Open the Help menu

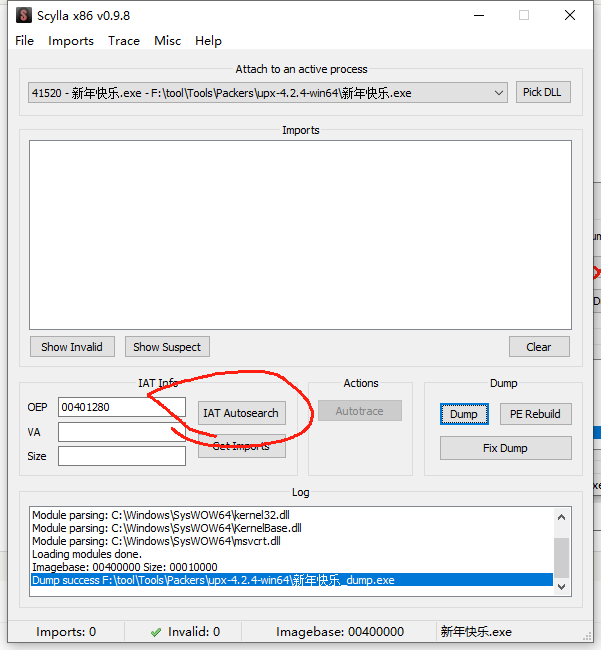(208, 41)
